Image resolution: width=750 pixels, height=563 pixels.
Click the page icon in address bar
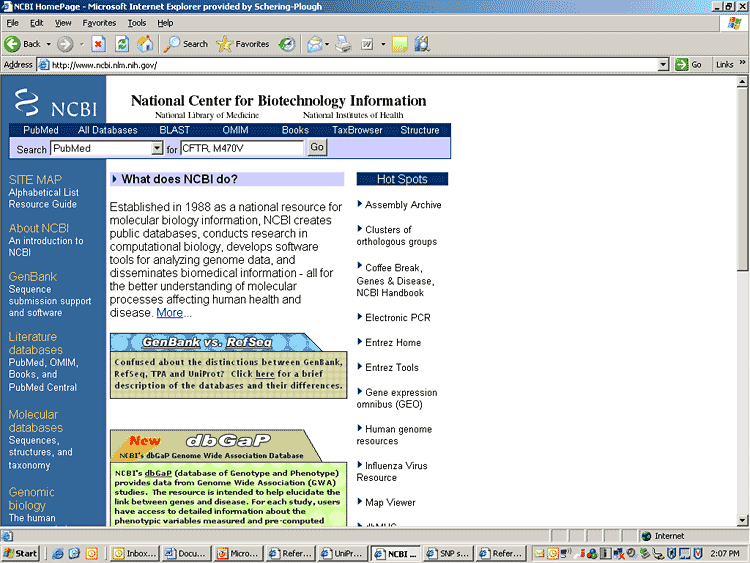point(44,65)
